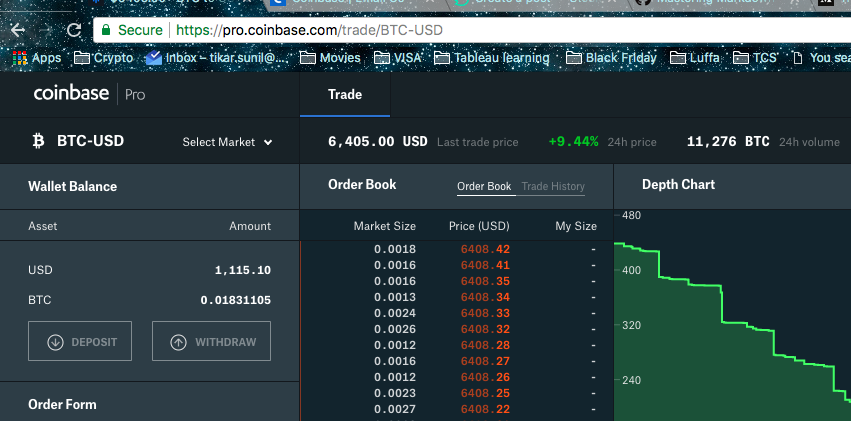Select order book price 6408.42

coord(485,250)
